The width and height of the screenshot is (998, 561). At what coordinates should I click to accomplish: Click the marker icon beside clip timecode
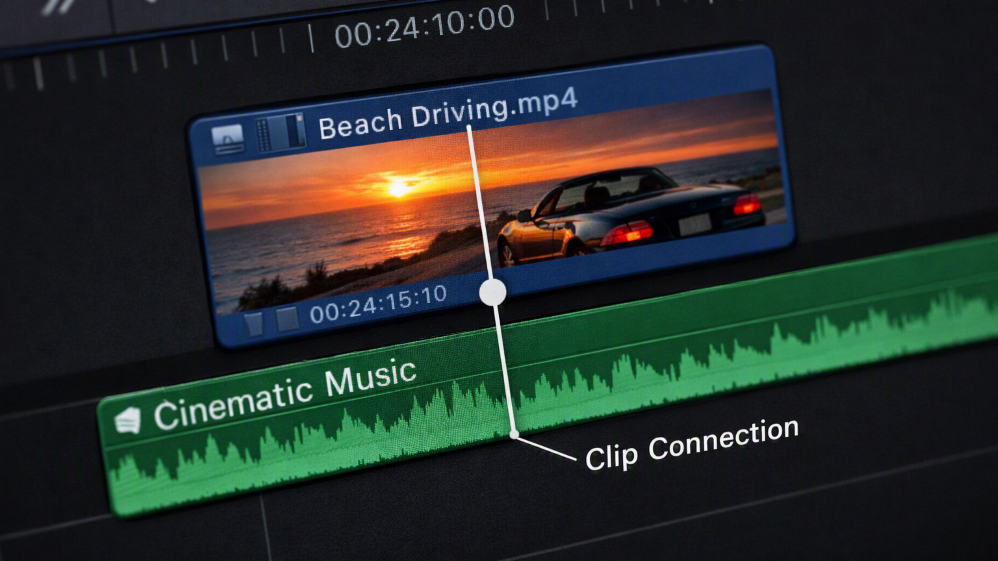pos(254,323)
